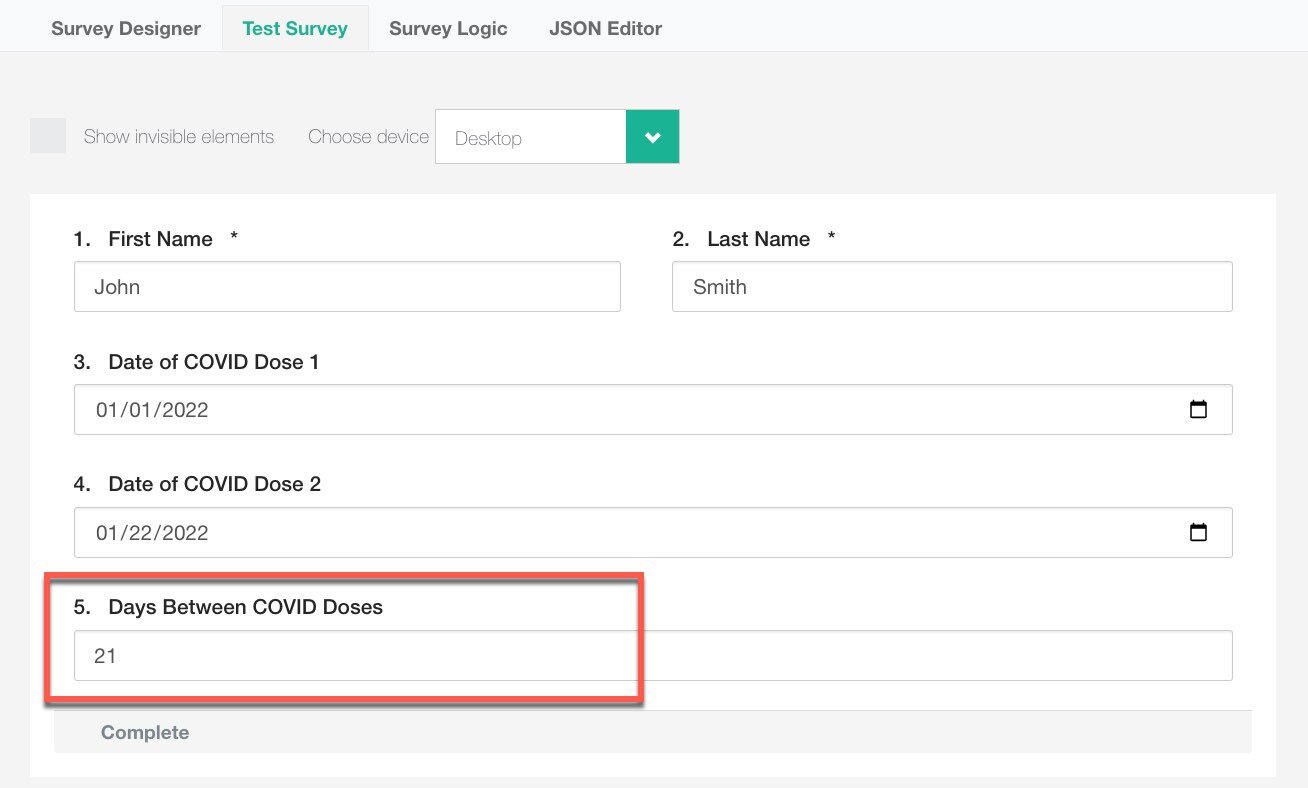Click the First Name field containing John
This screenshot has height=788, width=1308.
click(347, 287)
